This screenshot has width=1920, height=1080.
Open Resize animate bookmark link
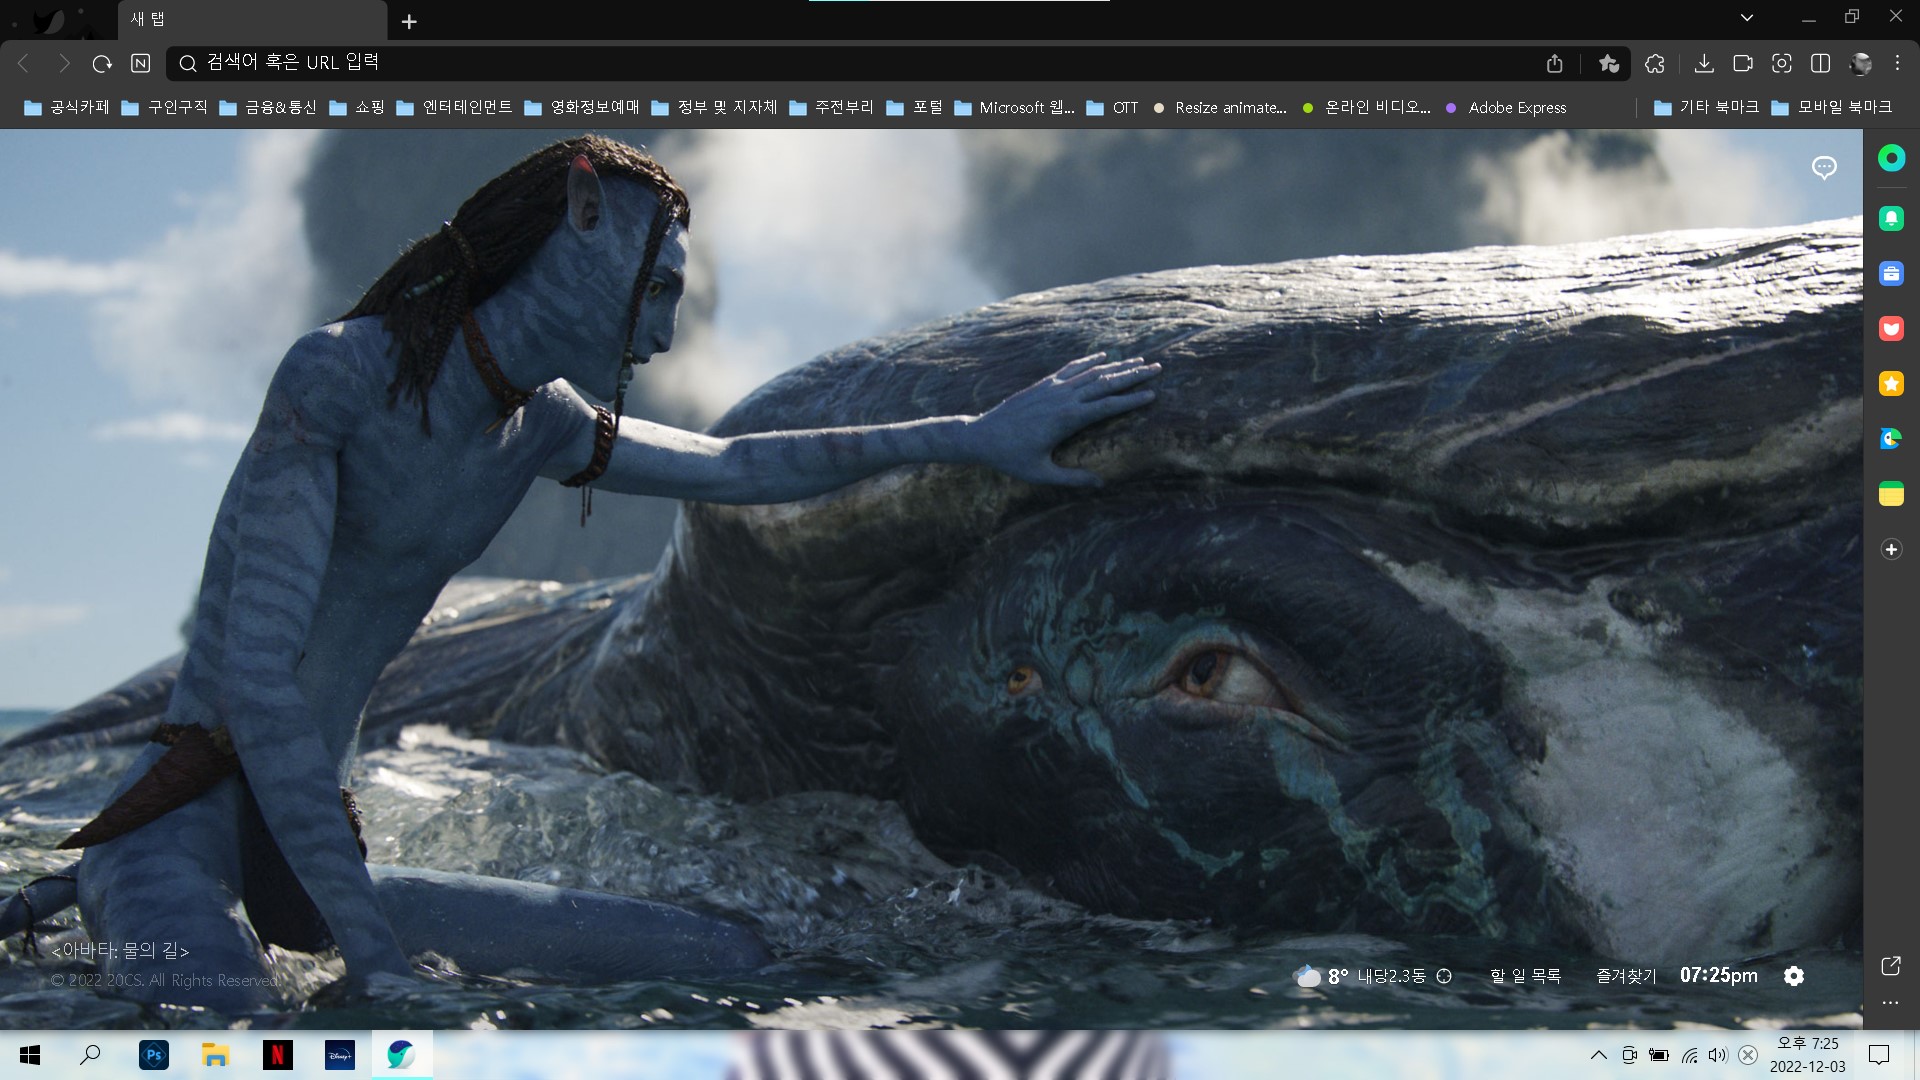pos(1220,107)
